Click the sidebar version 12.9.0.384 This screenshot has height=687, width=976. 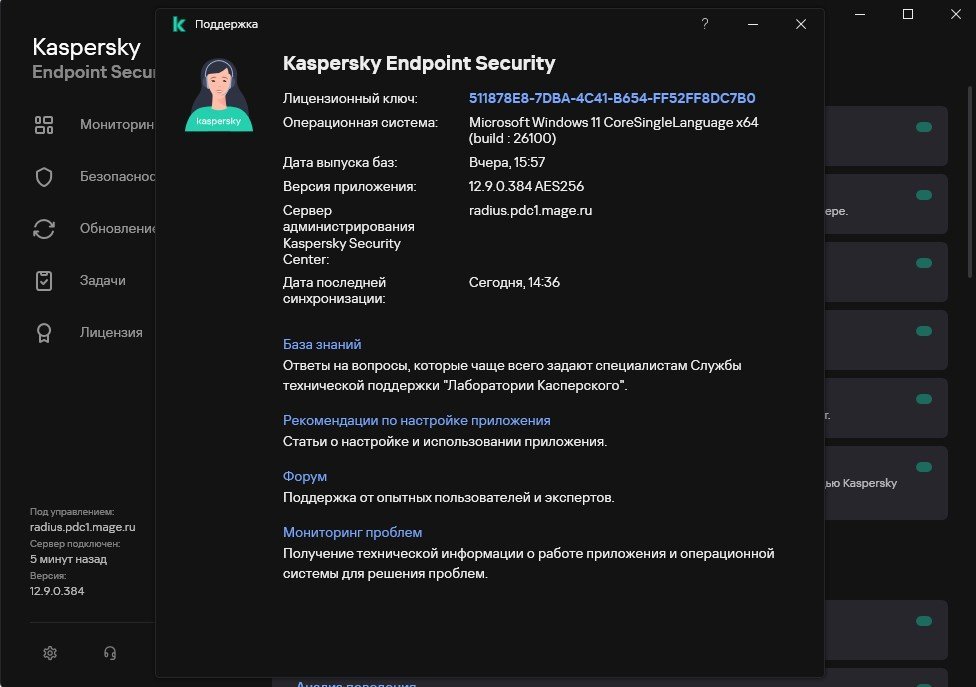(57, 591)
